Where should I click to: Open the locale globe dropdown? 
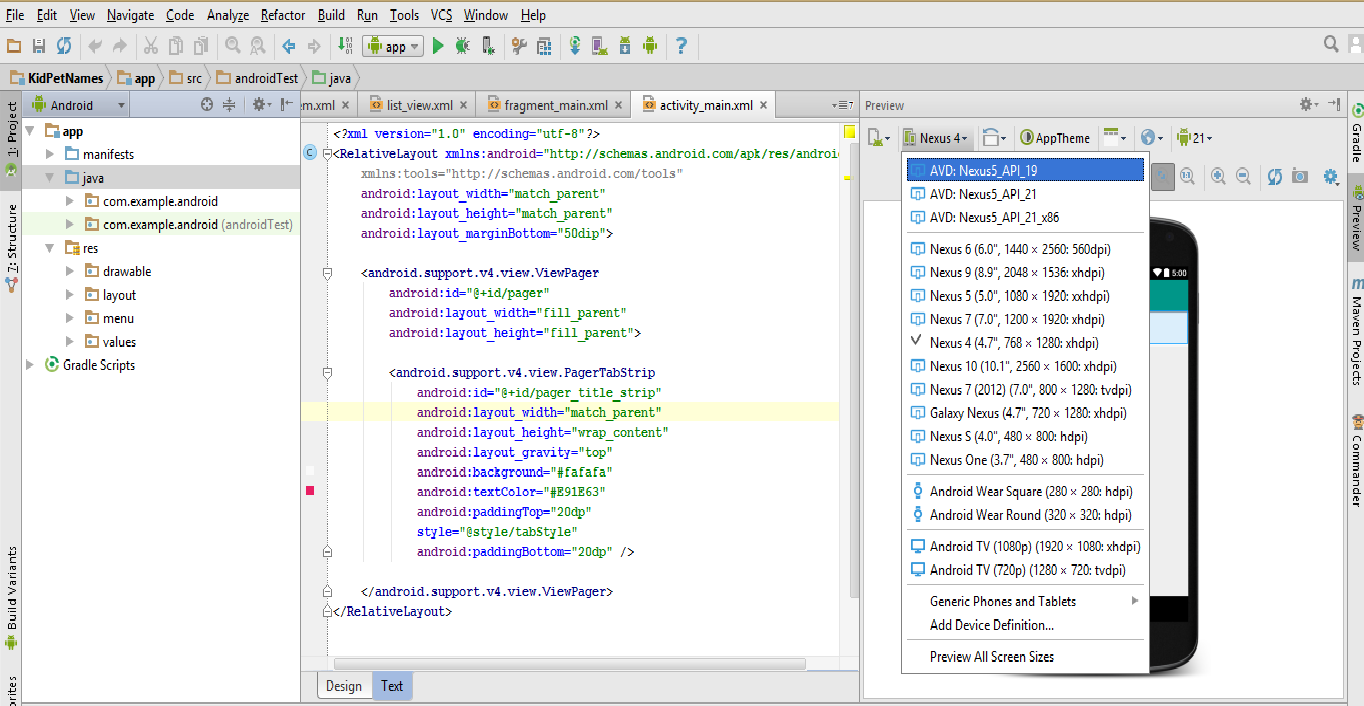(1152, 138)
